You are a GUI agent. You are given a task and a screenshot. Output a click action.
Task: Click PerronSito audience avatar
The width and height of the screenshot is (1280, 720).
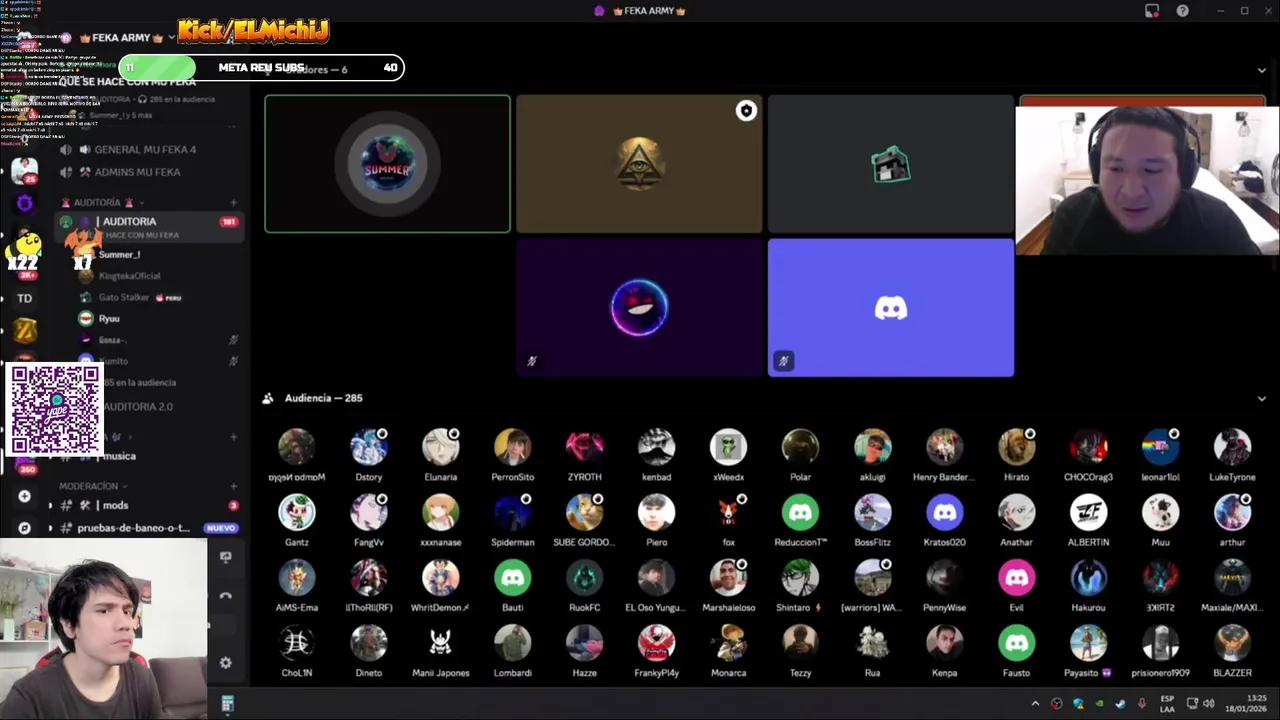[x=512, y=447]
